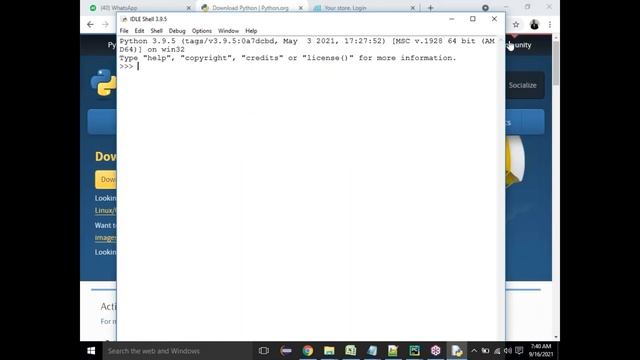Open the Chrome three-dot menu
The width and height of the screenshot is (640, 360).
550,25
